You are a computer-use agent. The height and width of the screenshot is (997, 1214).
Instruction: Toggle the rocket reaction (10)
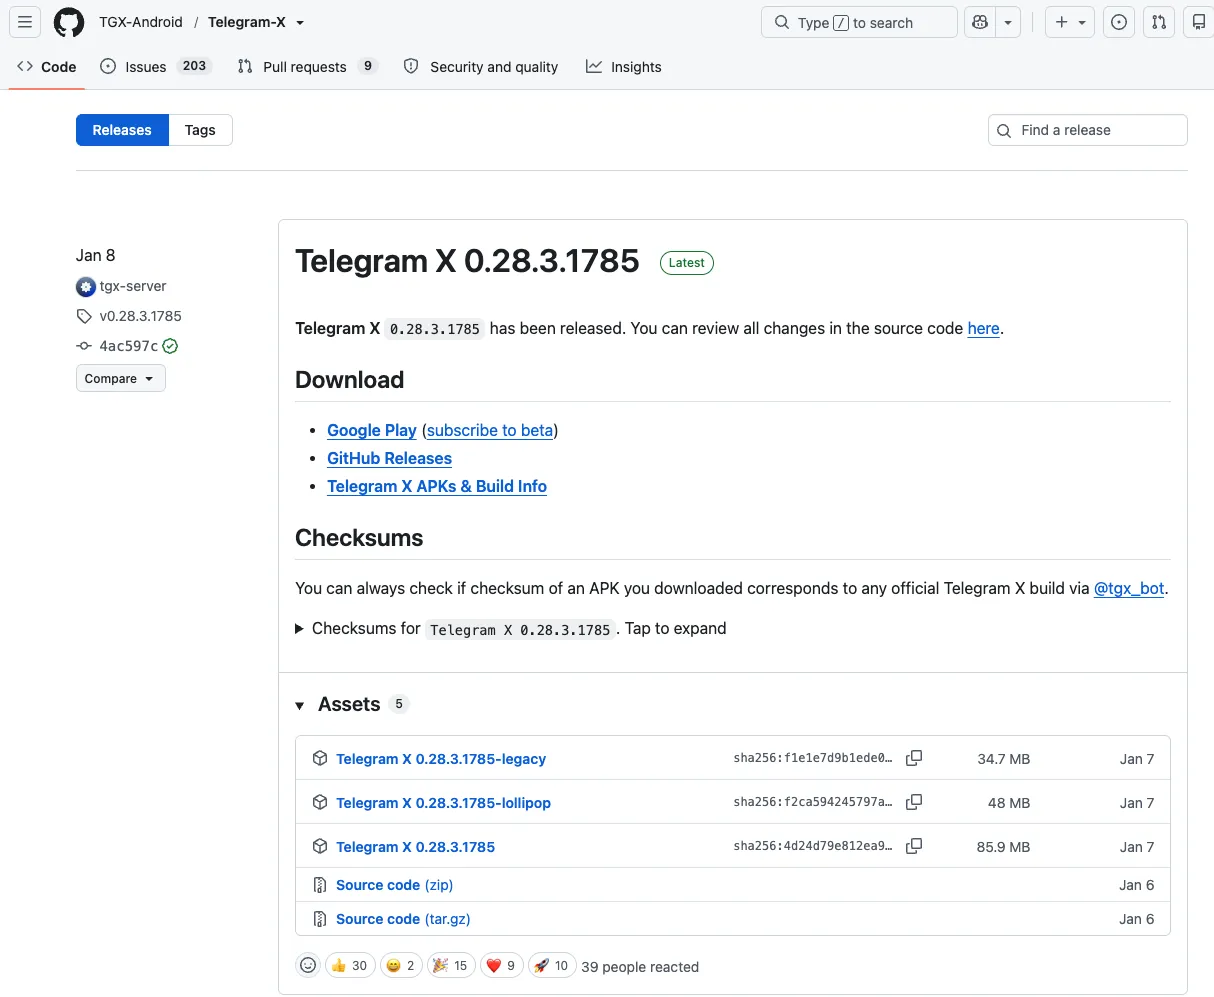551,965
